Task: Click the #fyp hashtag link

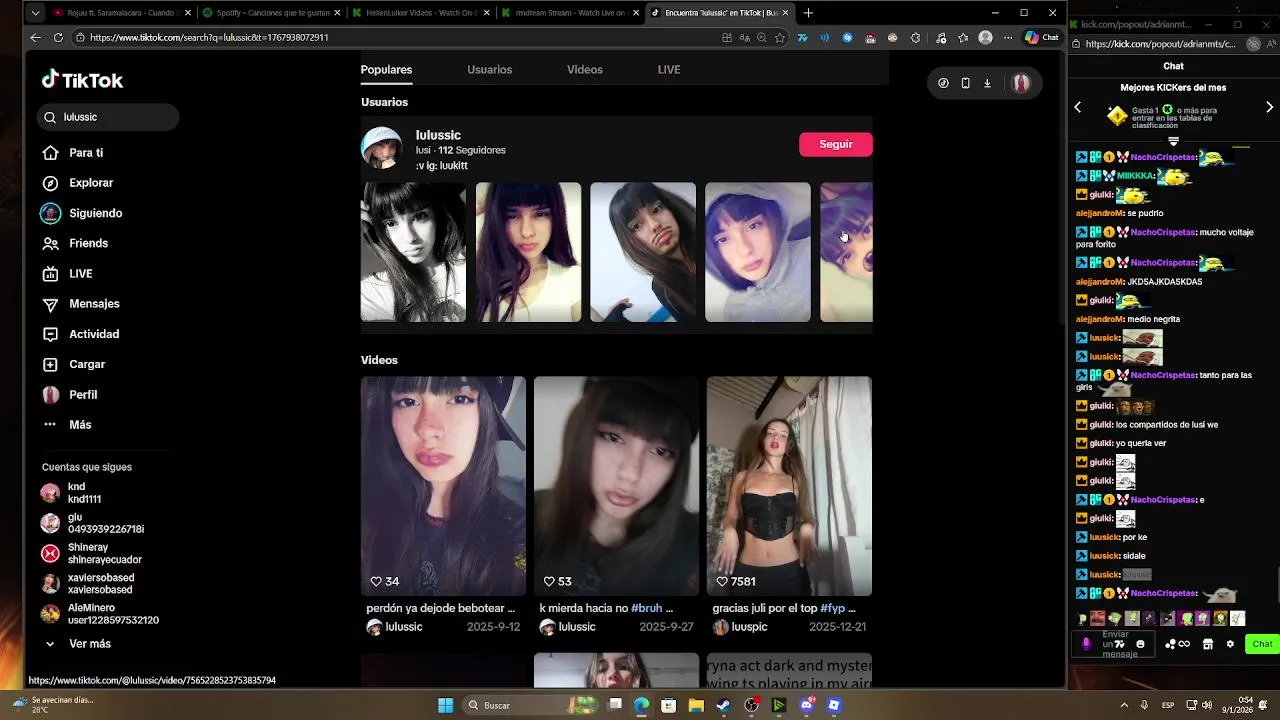Action: click(x=834, y=608)
